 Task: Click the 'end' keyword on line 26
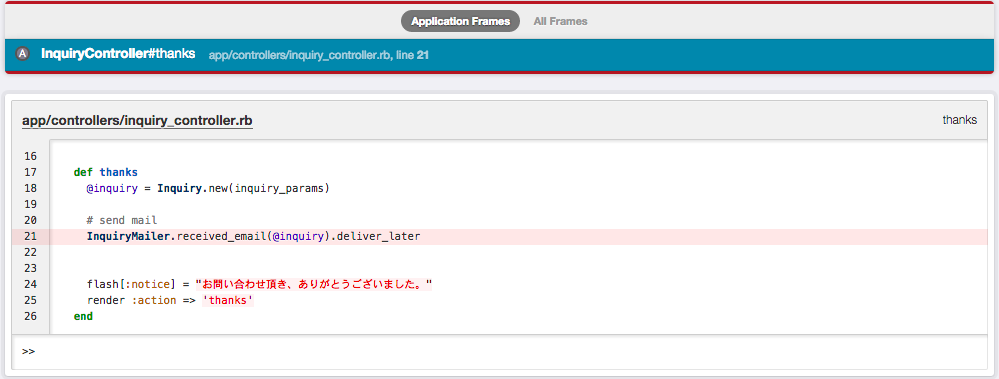(83, 316)
